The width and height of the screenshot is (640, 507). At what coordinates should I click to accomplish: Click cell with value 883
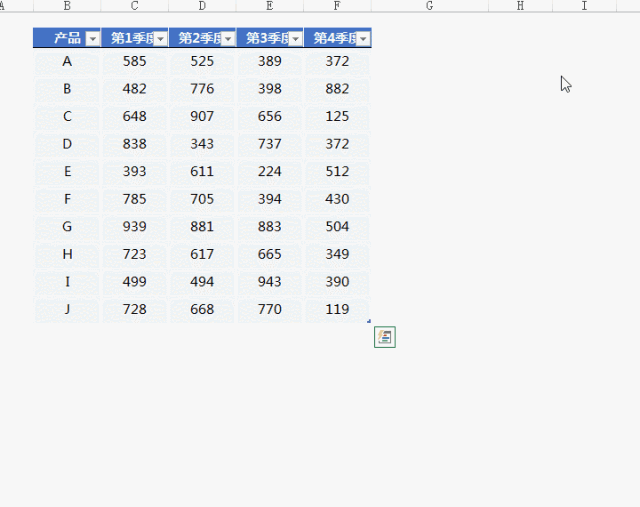[x=269, y=227]
